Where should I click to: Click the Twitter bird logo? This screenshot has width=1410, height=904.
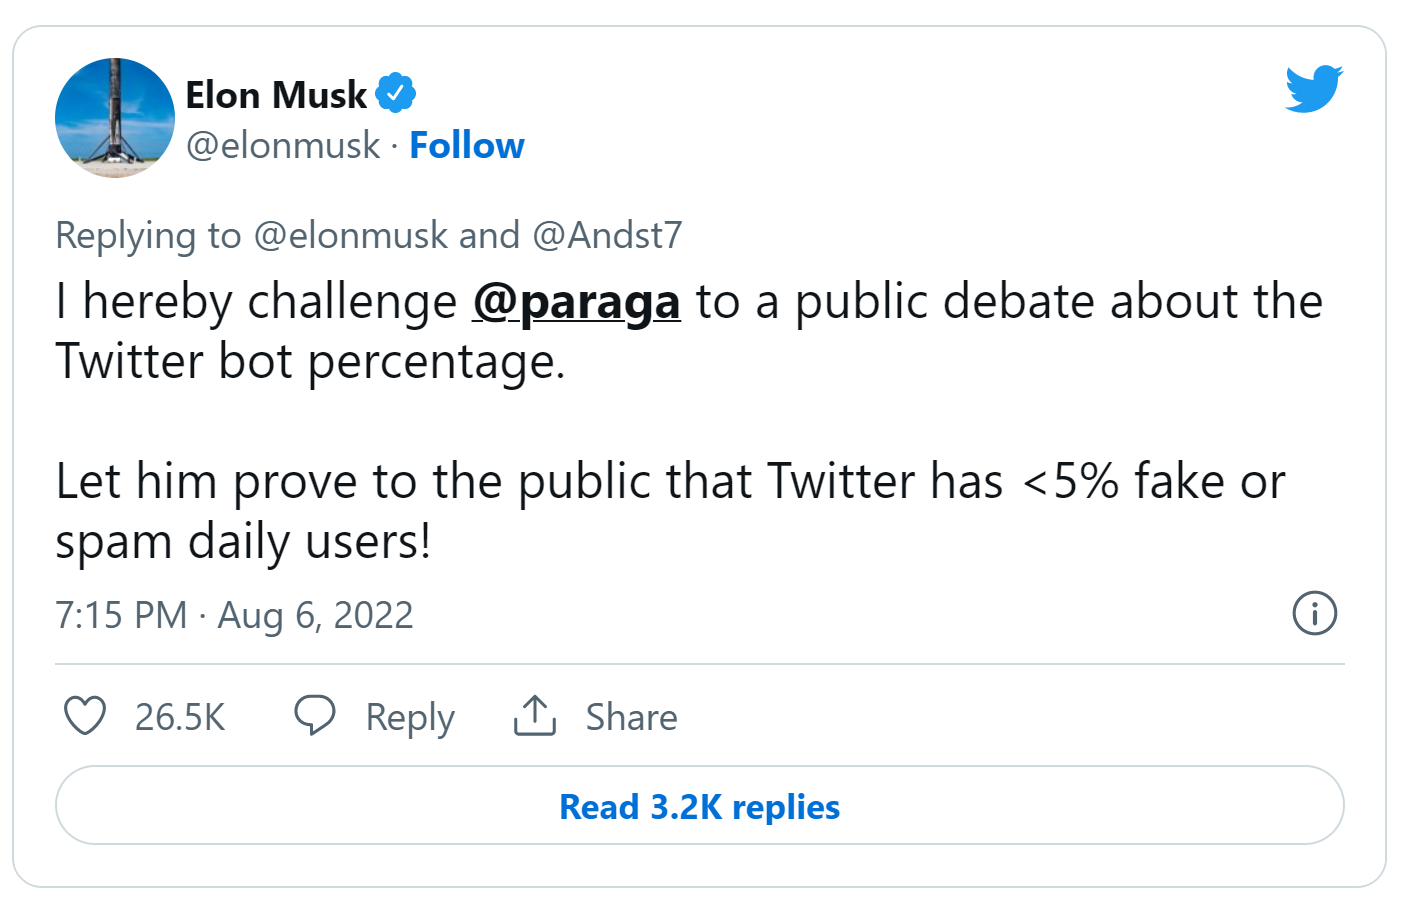1313,90
